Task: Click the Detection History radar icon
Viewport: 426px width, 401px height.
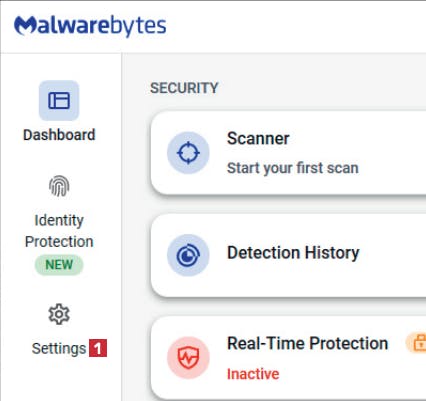Action: coord(188,255)
